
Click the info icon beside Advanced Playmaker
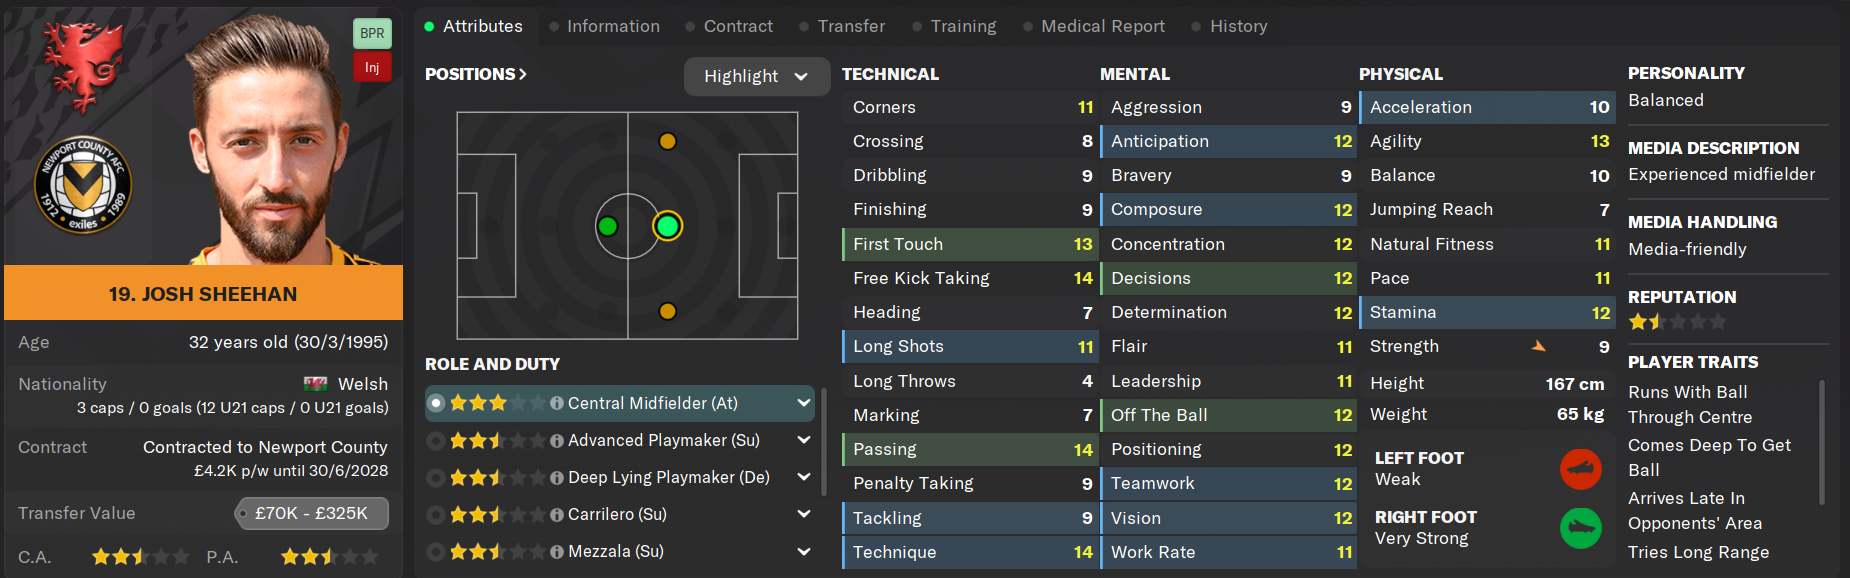[x=557, y=440]
